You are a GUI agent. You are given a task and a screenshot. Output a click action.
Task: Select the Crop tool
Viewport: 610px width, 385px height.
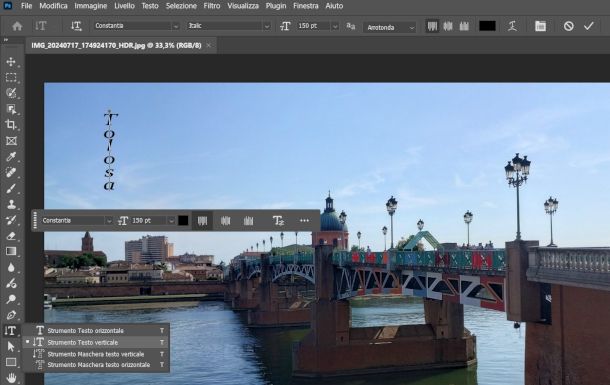click(11, 125)
